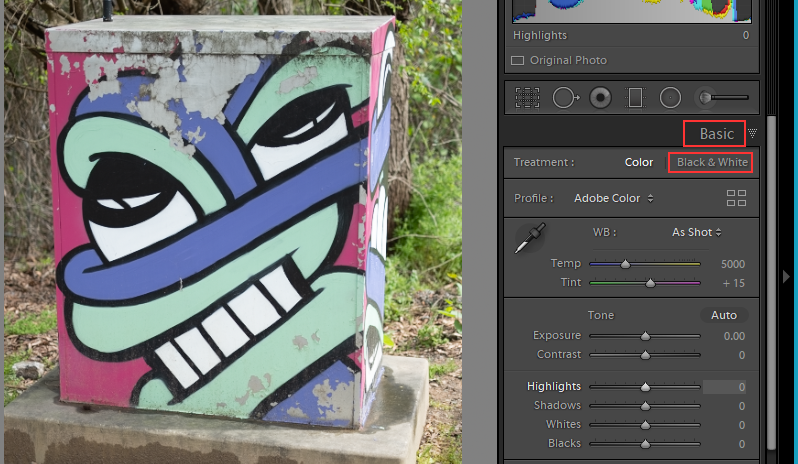Pick the White Balance Selector eyedropper
The height and width of the screenshot is (464, 798).
530,238
